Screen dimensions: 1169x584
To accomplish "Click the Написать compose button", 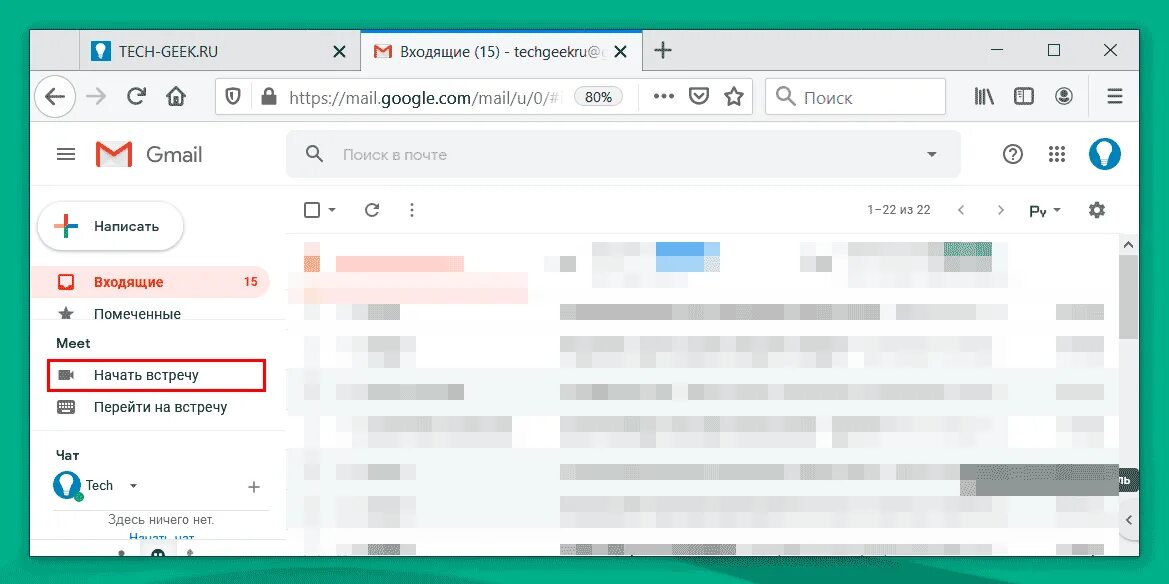I will coord(110,226).
